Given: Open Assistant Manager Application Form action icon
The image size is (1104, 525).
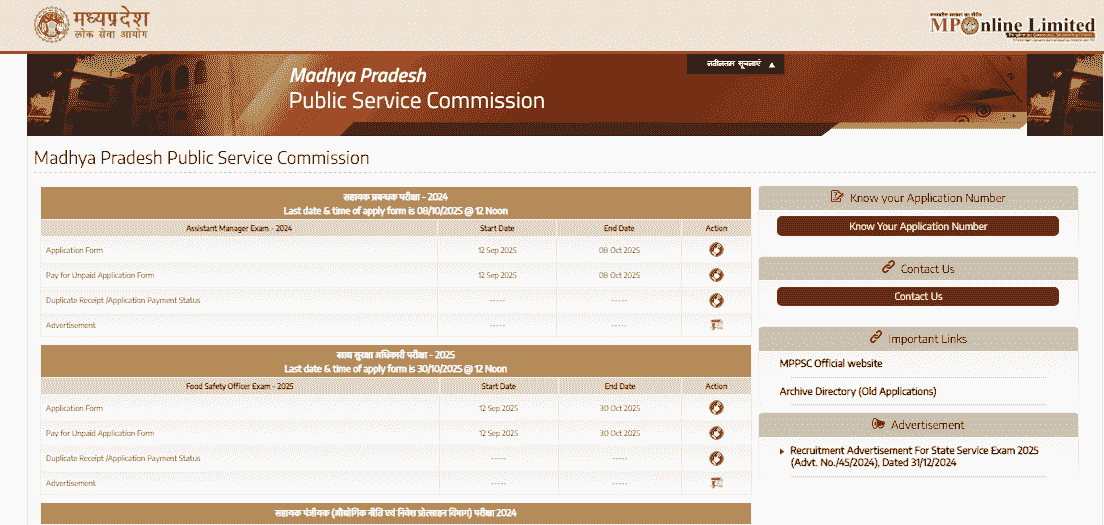Looking at the screenshot, I should 716,250.
